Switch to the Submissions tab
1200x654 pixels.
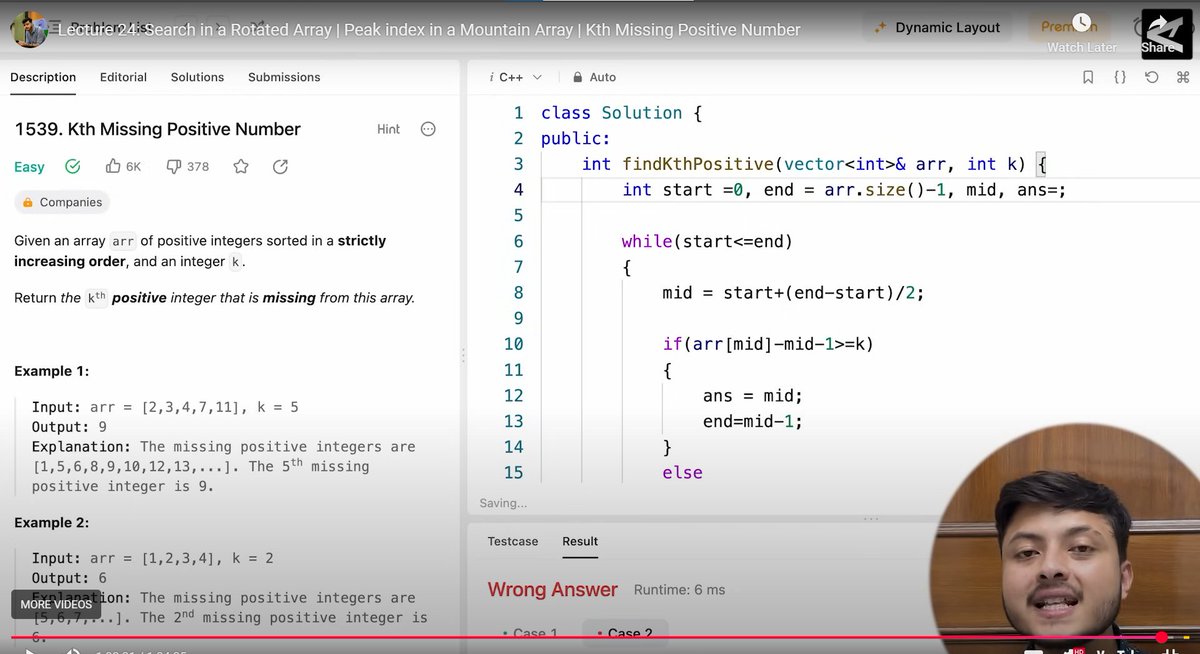coord(283,77)
